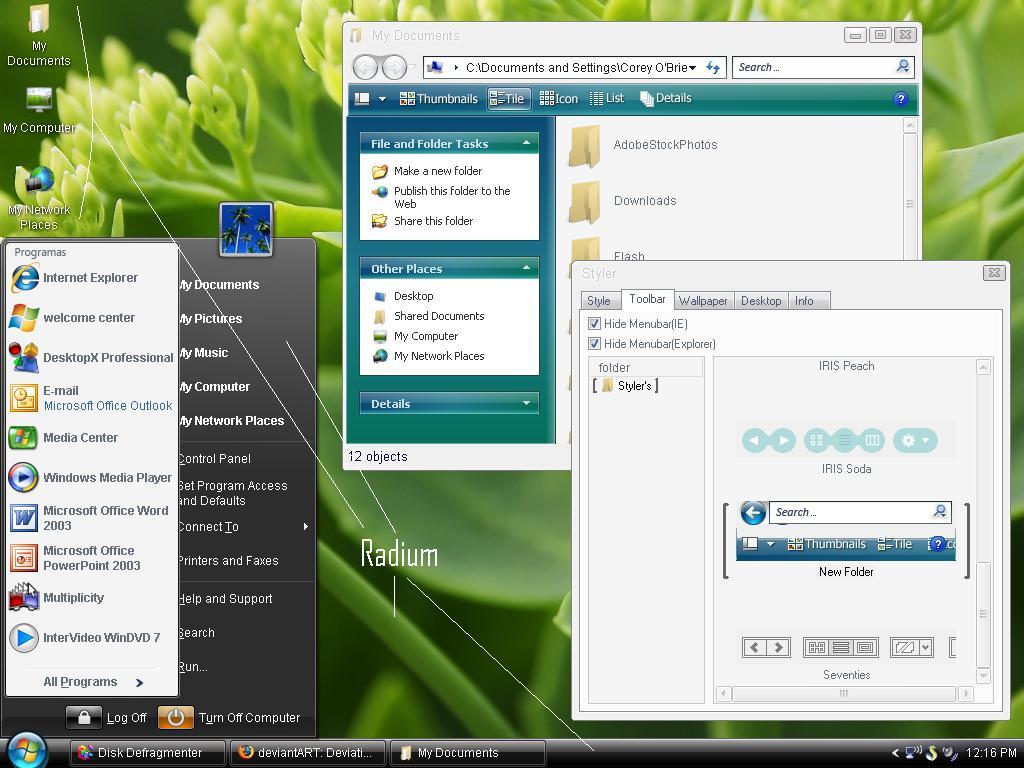Viewport: 1024px width, 768px height.
Task: Open the Wallpaper tab in Styler
Action: tap(703, 300)
